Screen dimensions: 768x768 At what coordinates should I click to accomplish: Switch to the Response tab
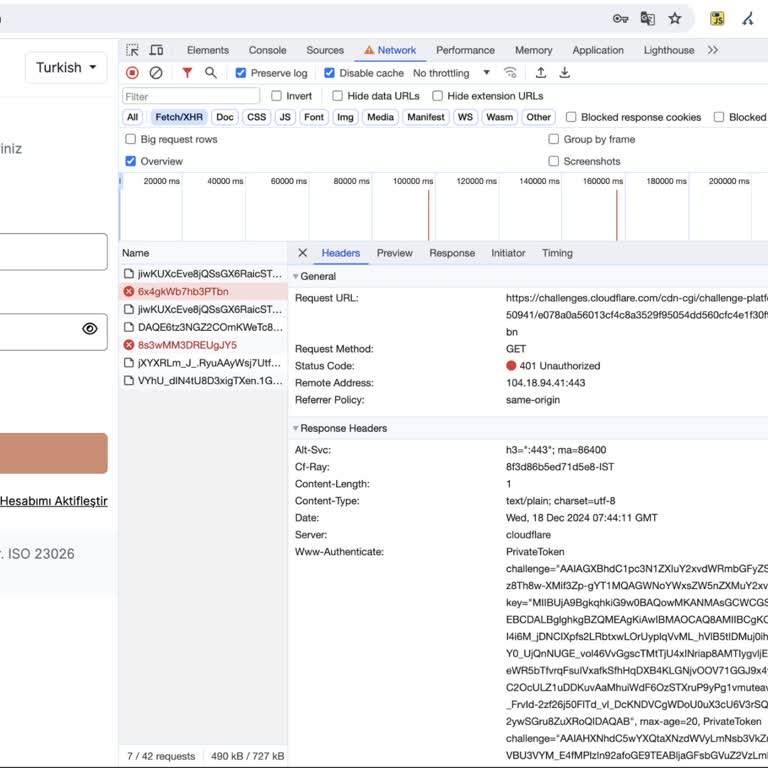(452, 253)
